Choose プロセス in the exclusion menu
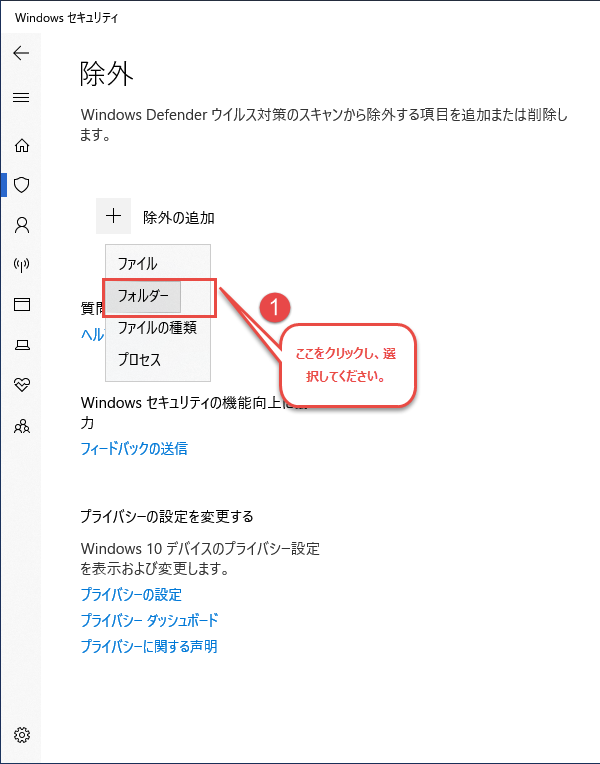Viewport: 600px width, 764px height. coord(139,360)
